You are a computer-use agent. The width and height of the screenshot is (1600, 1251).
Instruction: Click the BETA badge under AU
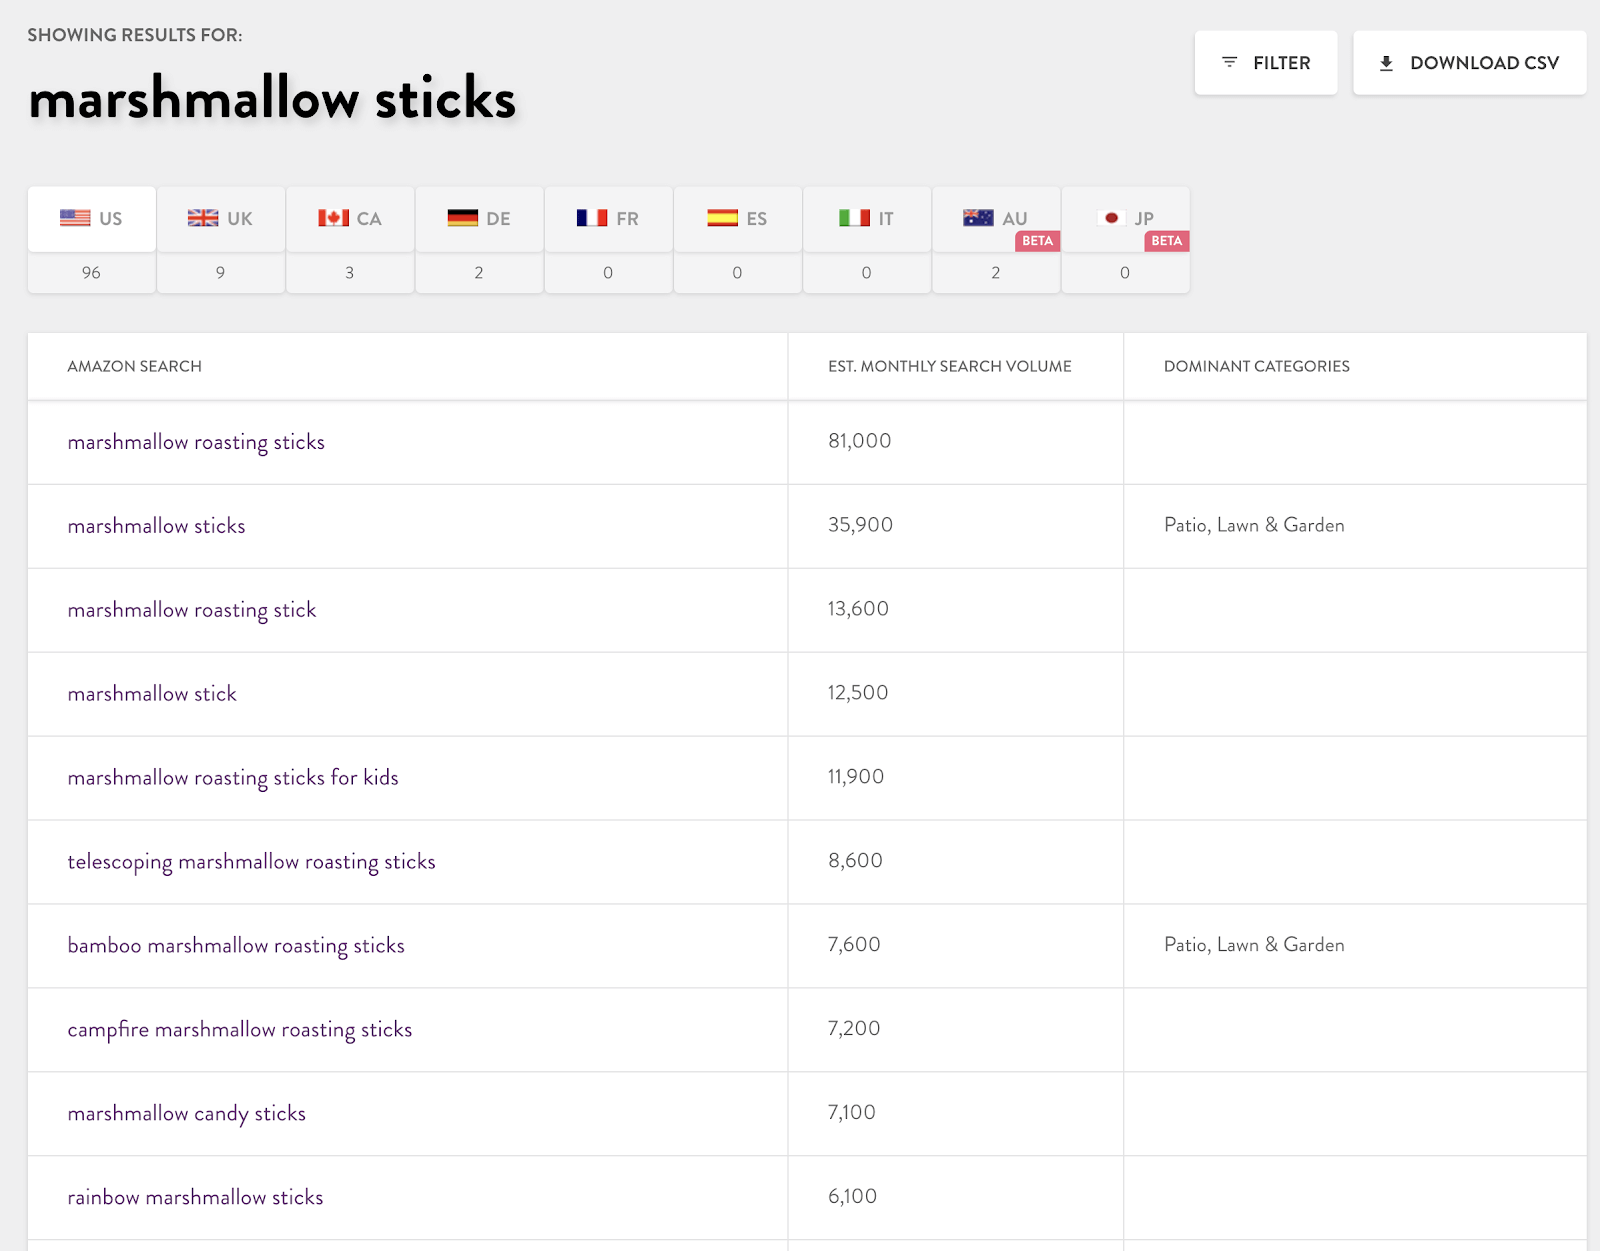(1038, 241)
